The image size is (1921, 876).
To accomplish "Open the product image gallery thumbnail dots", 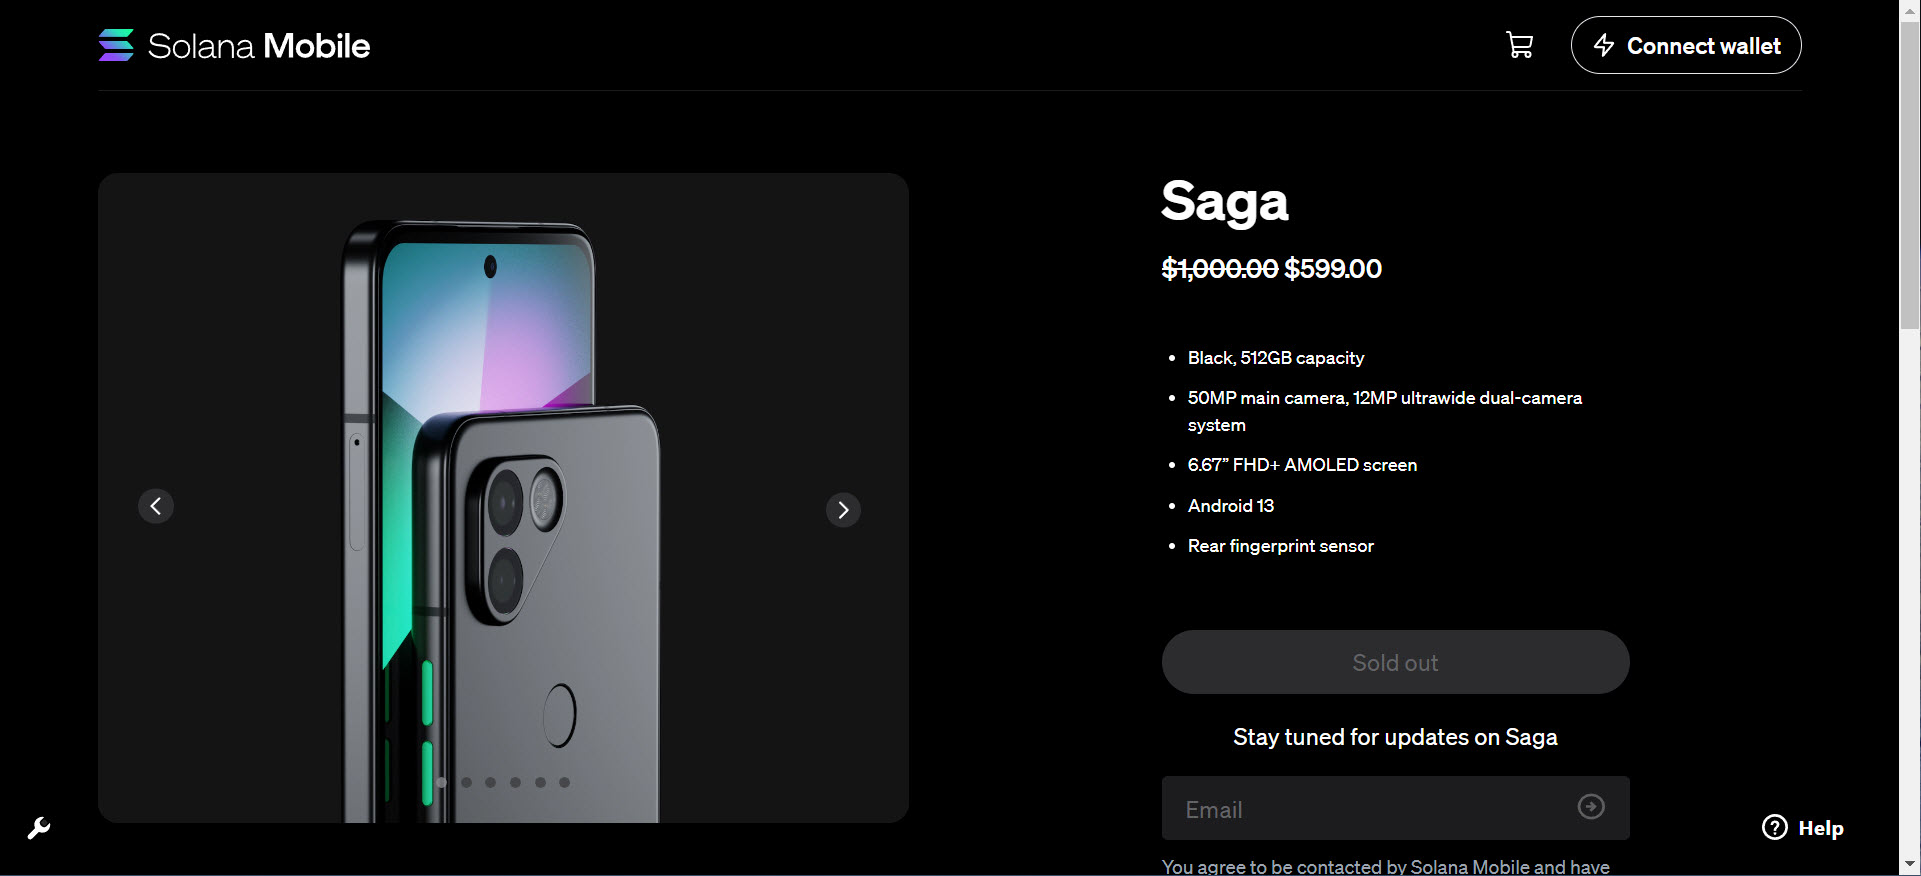I will [503, 782].
